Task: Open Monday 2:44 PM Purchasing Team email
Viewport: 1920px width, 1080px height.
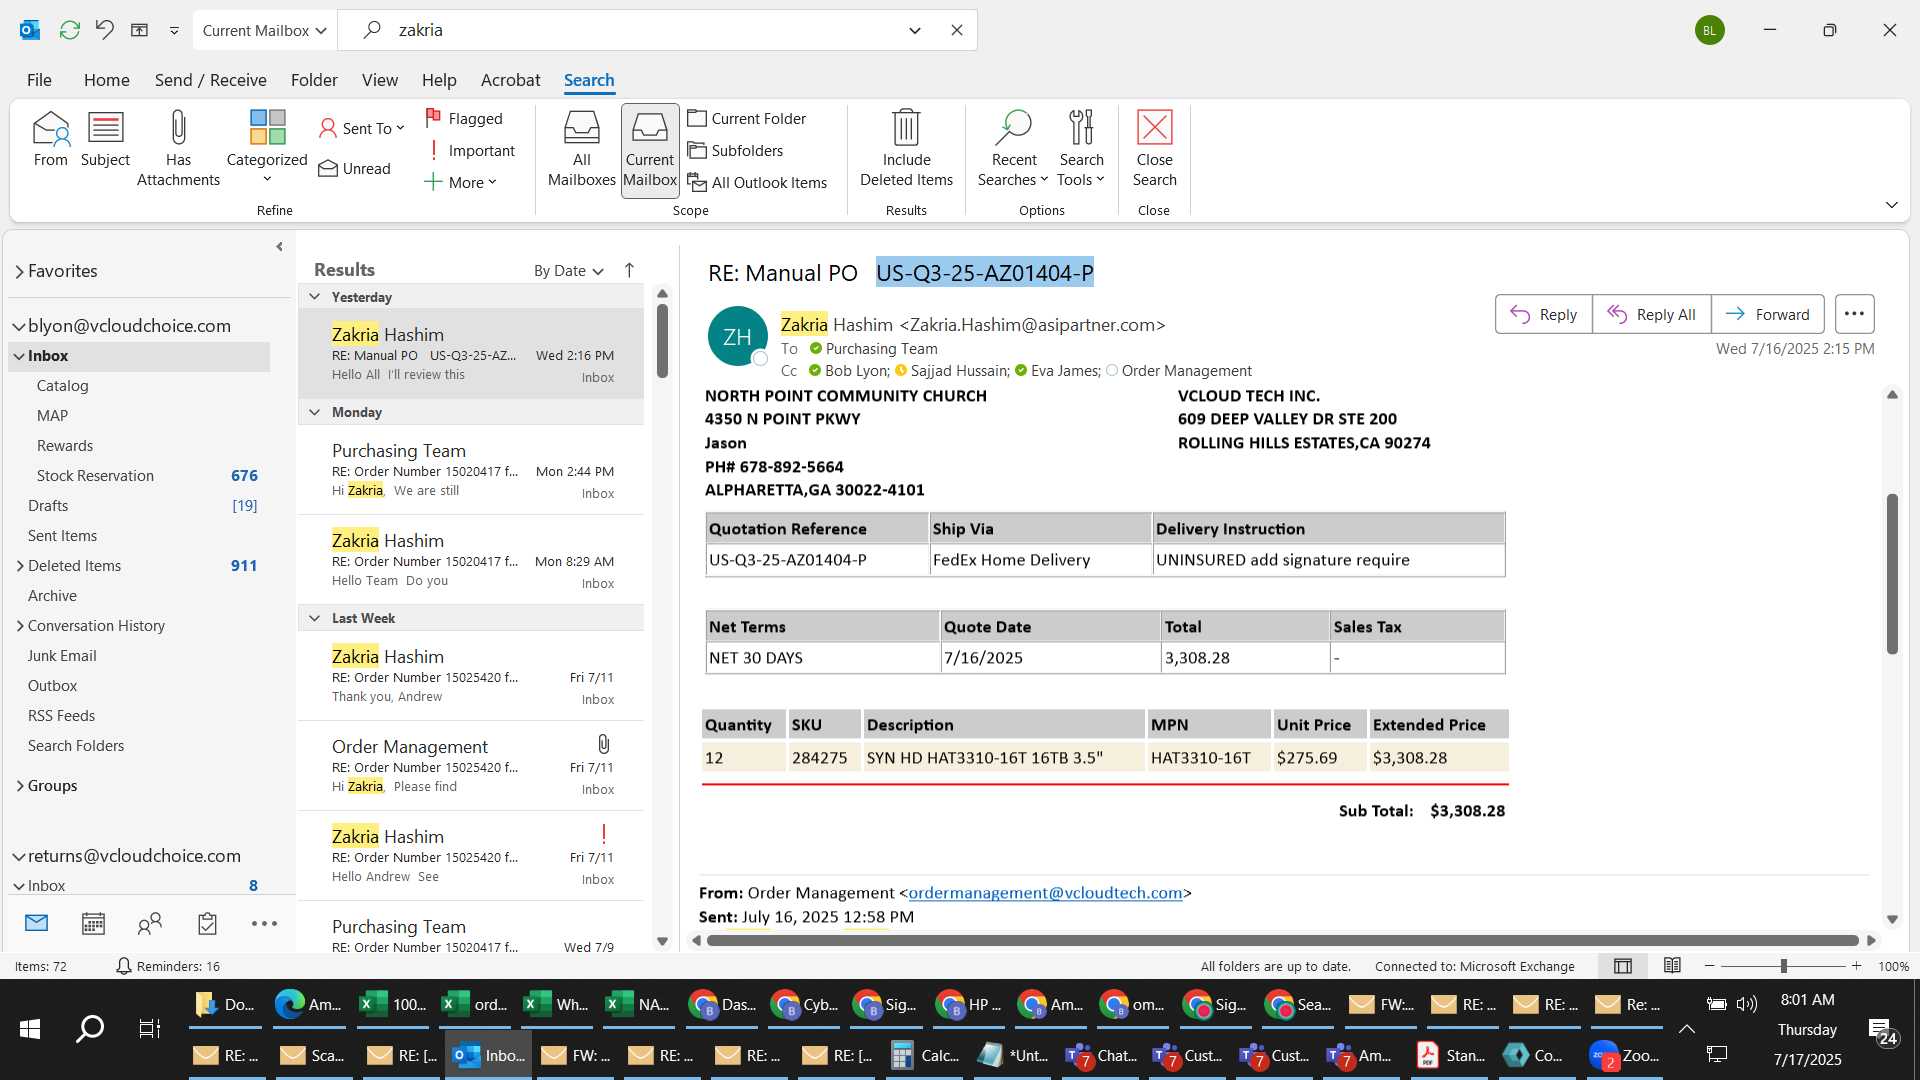Action: click(x=471, y=470)
